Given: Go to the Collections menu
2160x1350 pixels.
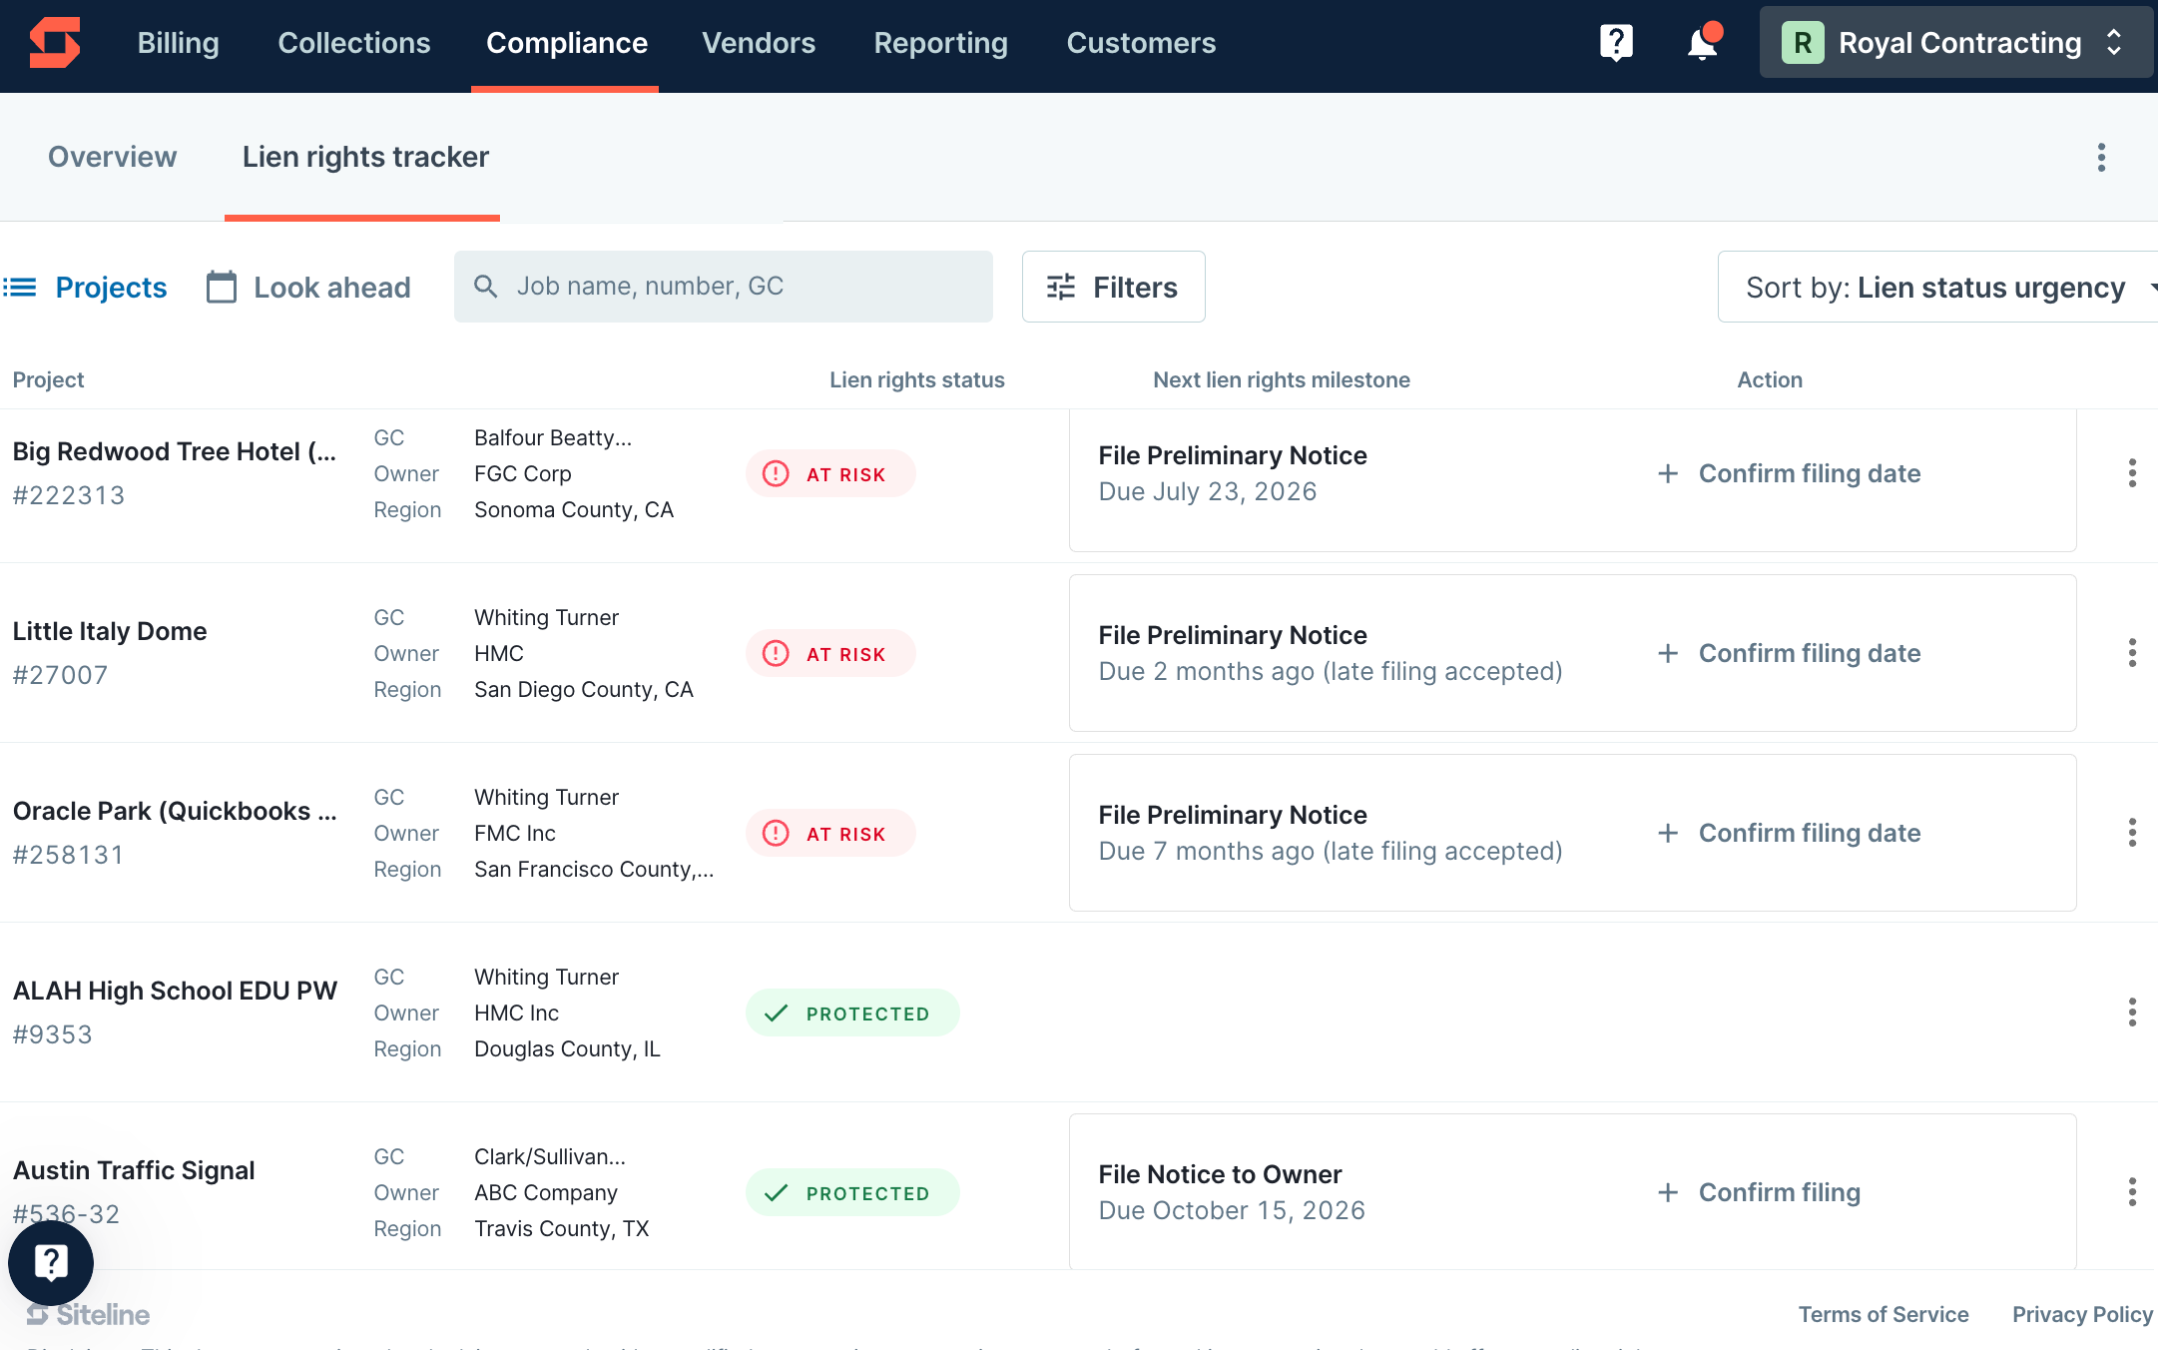Looking at the screenshot, I should (354, 43).
